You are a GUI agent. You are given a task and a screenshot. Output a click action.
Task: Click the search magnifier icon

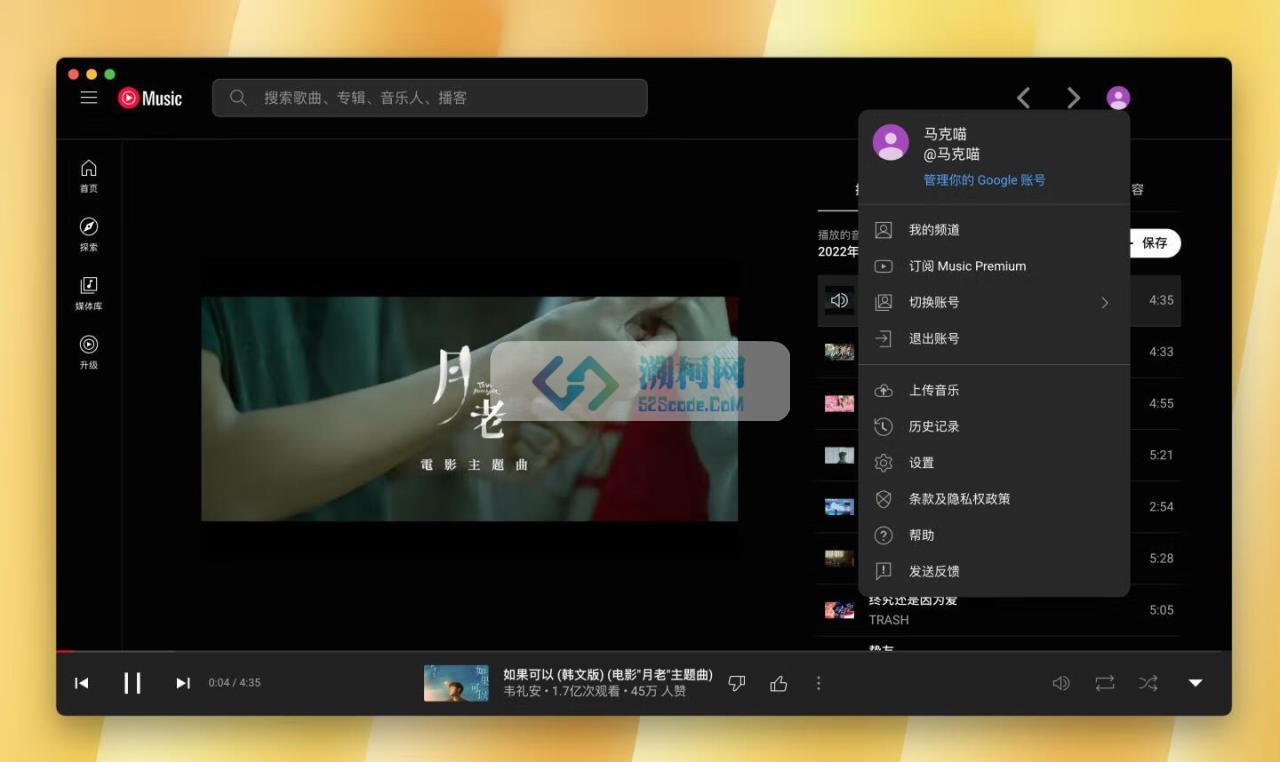point(238,97)
